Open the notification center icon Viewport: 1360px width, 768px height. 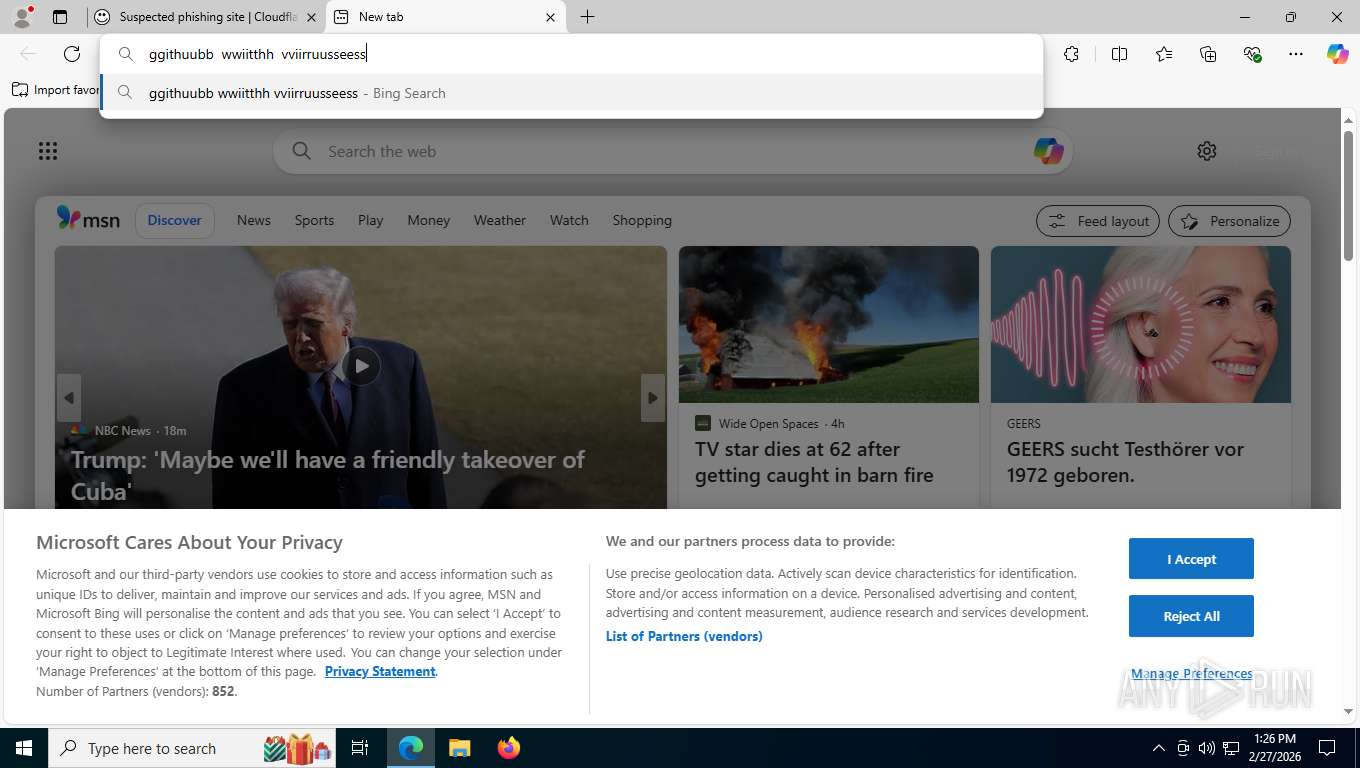pos(1327,748)
